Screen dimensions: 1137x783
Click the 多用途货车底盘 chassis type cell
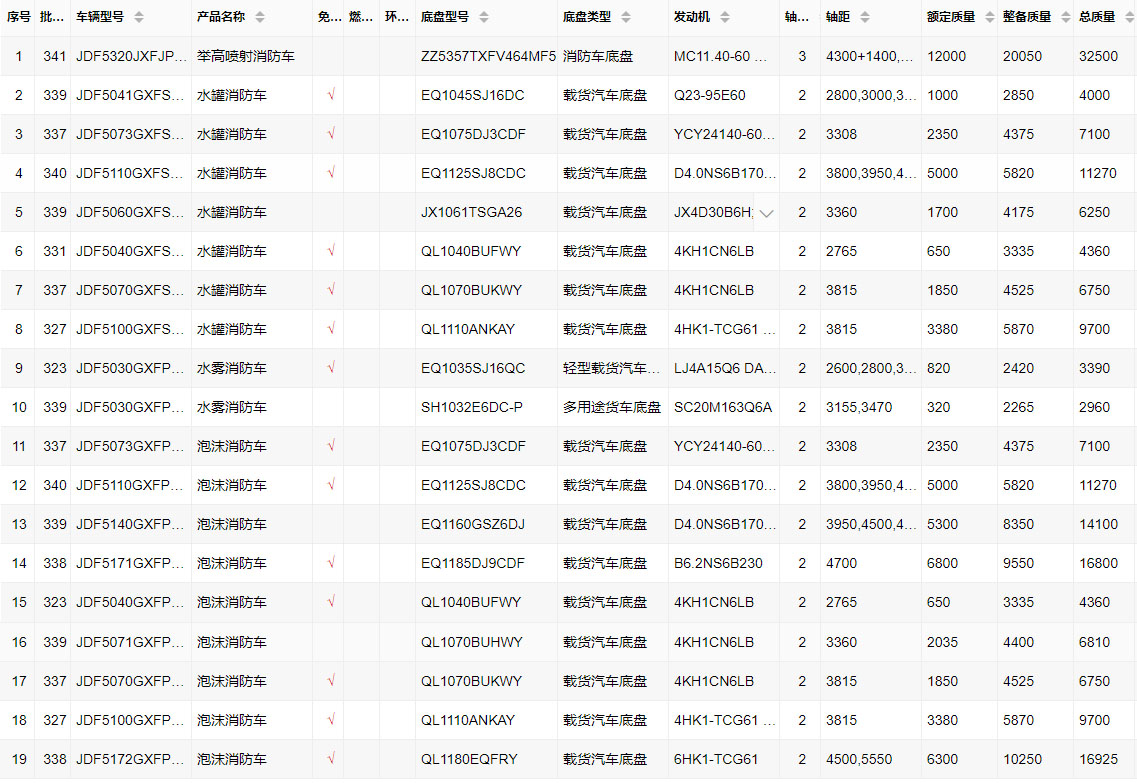pos(611,407)
